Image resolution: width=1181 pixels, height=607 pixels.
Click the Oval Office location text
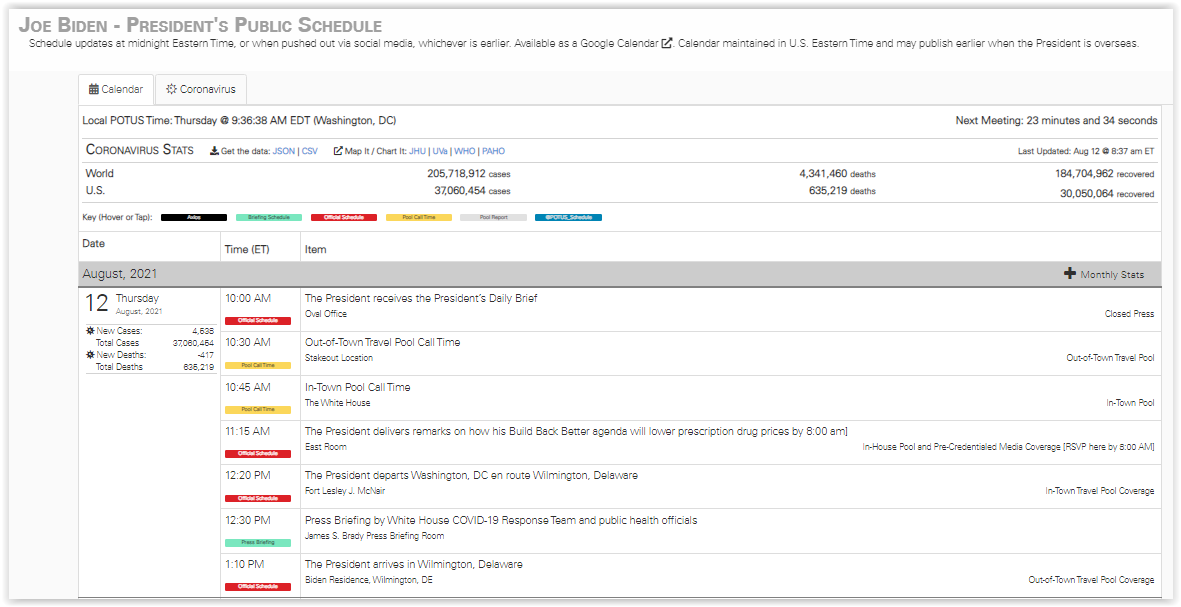(x=326, y=313)
